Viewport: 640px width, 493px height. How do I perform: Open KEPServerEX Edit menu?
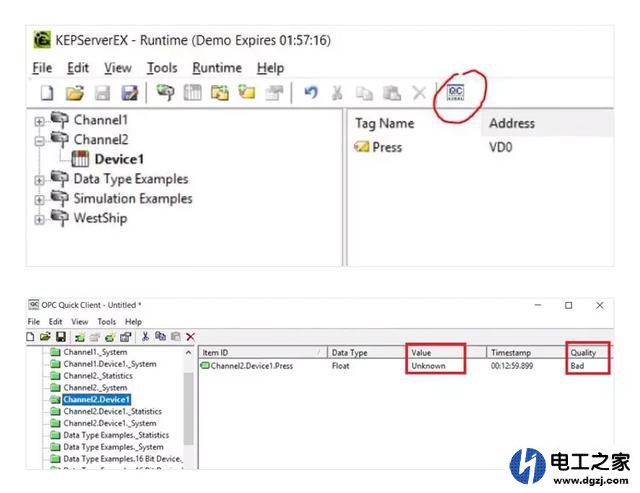coord(78,68)
